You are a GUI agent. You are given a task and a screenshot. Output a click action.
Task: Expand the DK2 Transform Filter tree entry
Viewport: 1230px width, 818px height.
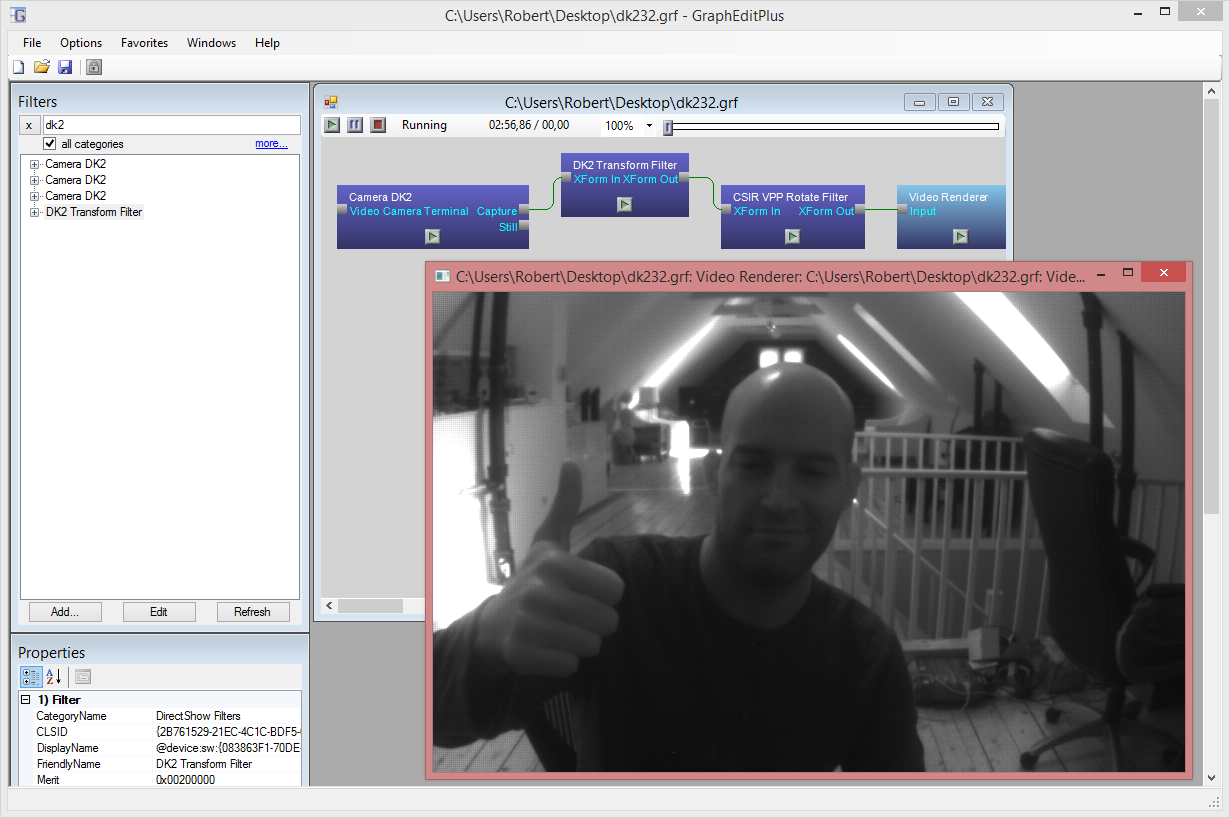coord(34,212)
